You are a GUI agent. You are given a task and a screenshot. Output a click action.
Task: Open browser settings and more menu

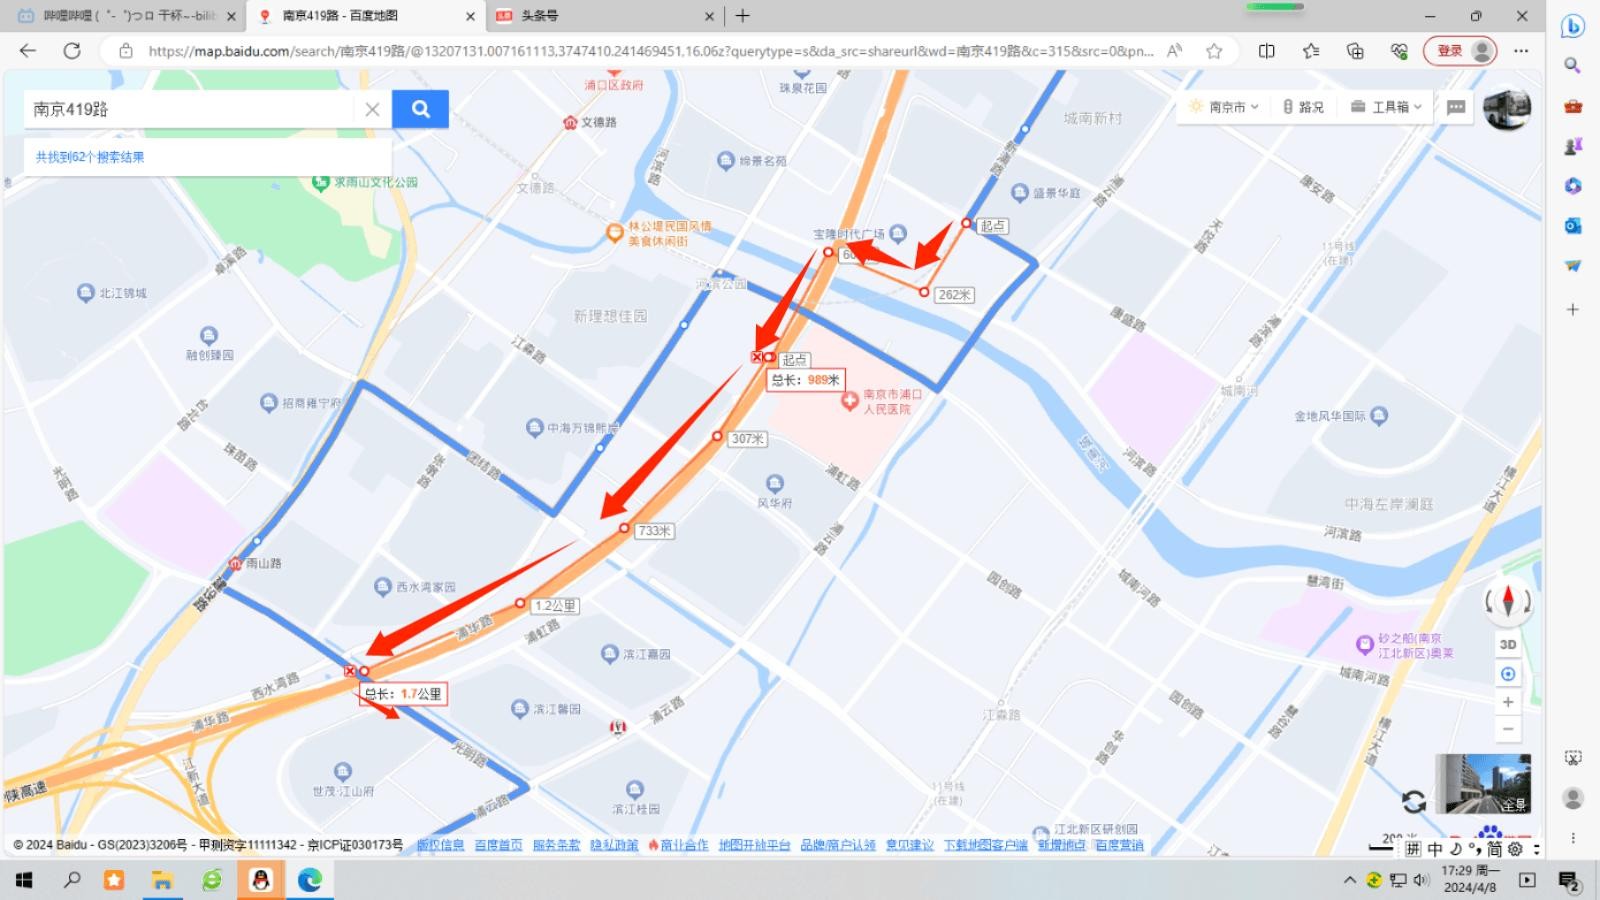[x=1521, y=51]
